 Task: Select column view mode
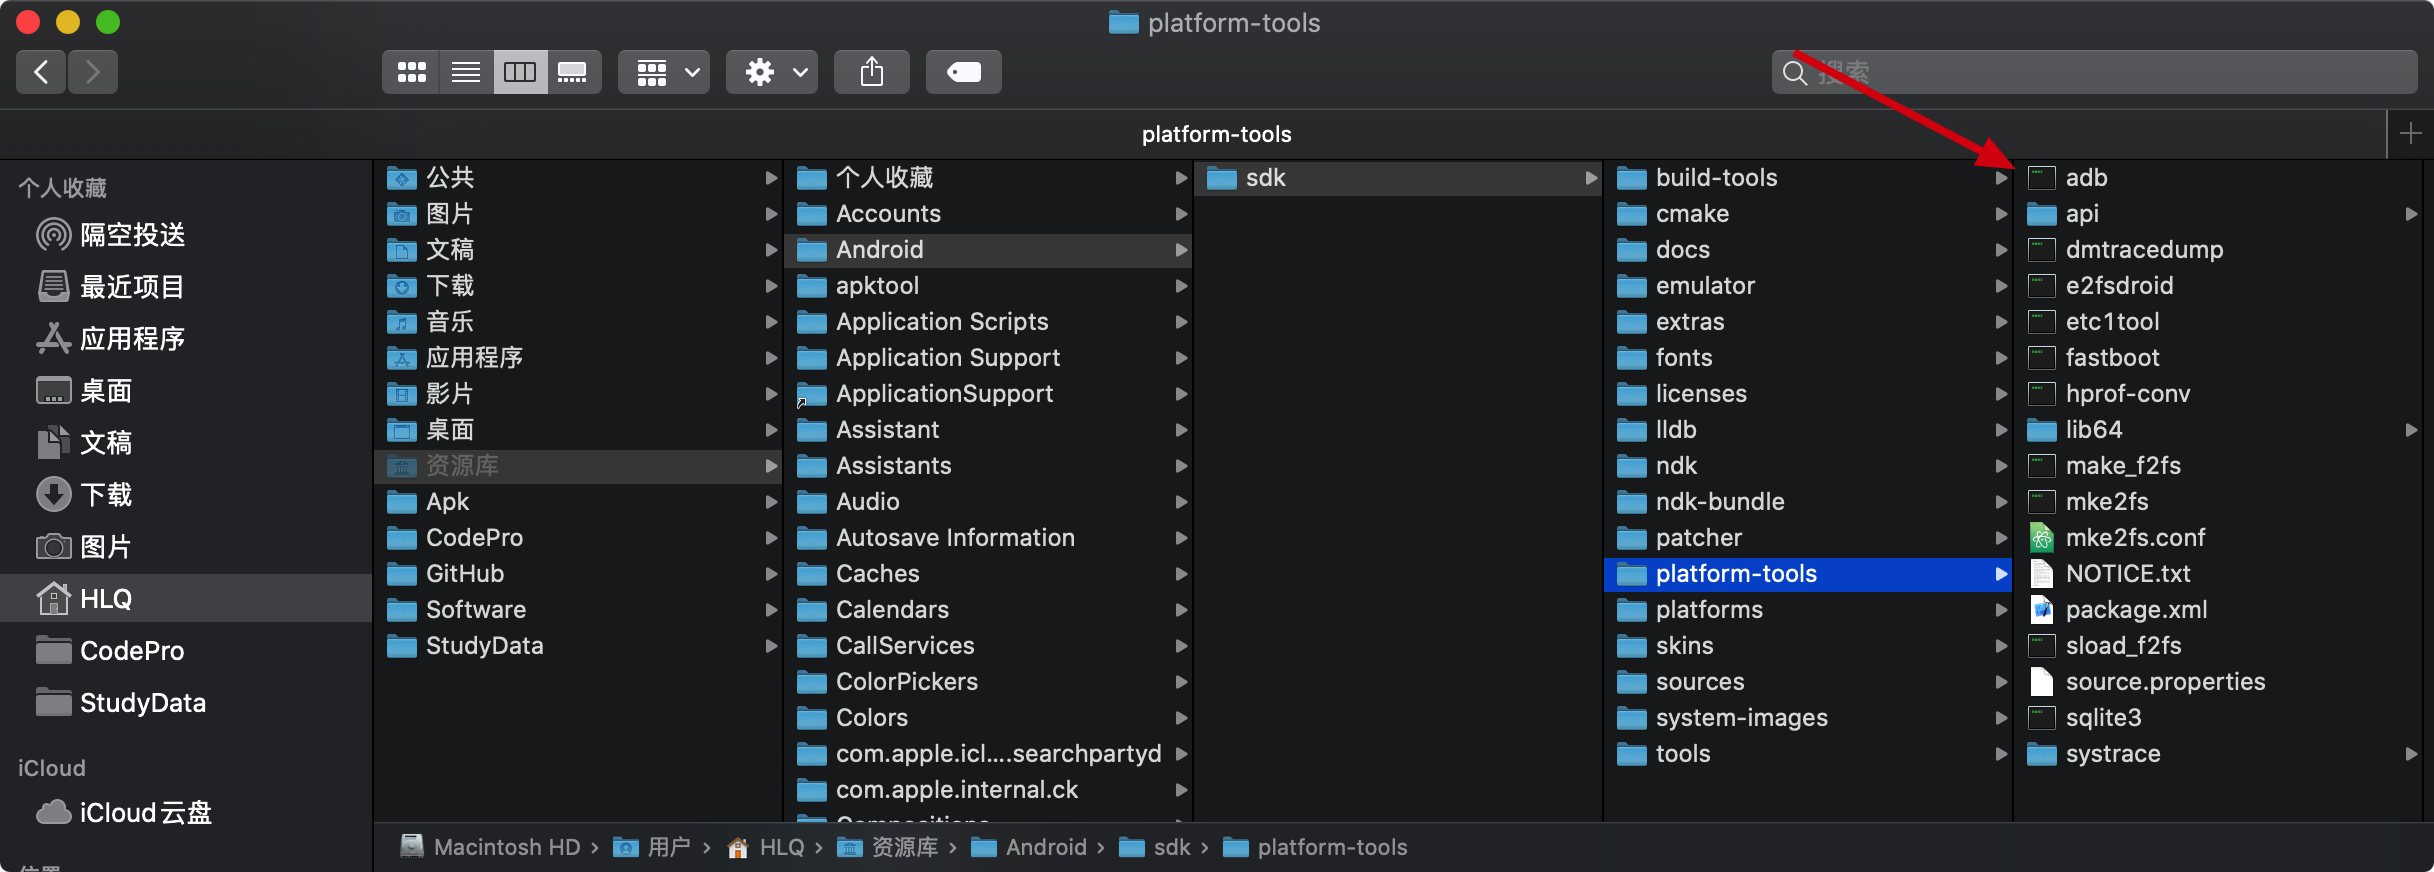click(520, 72)
